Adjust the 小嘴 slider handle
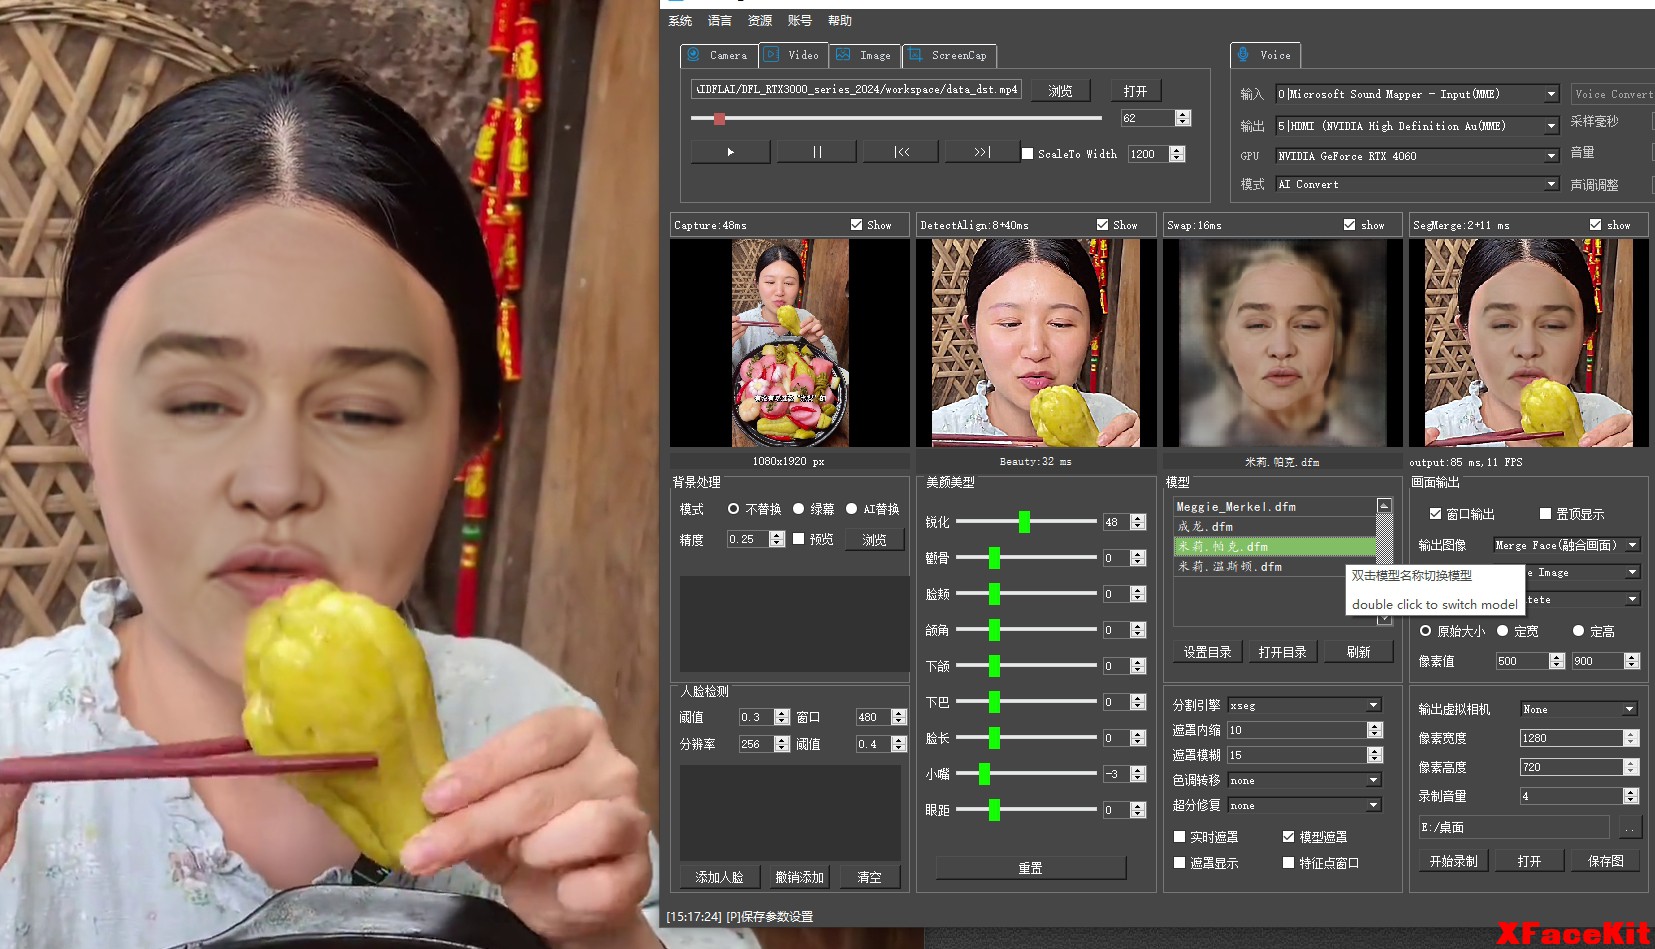This screenshot has height=949, width=1655. pos(985,773)
